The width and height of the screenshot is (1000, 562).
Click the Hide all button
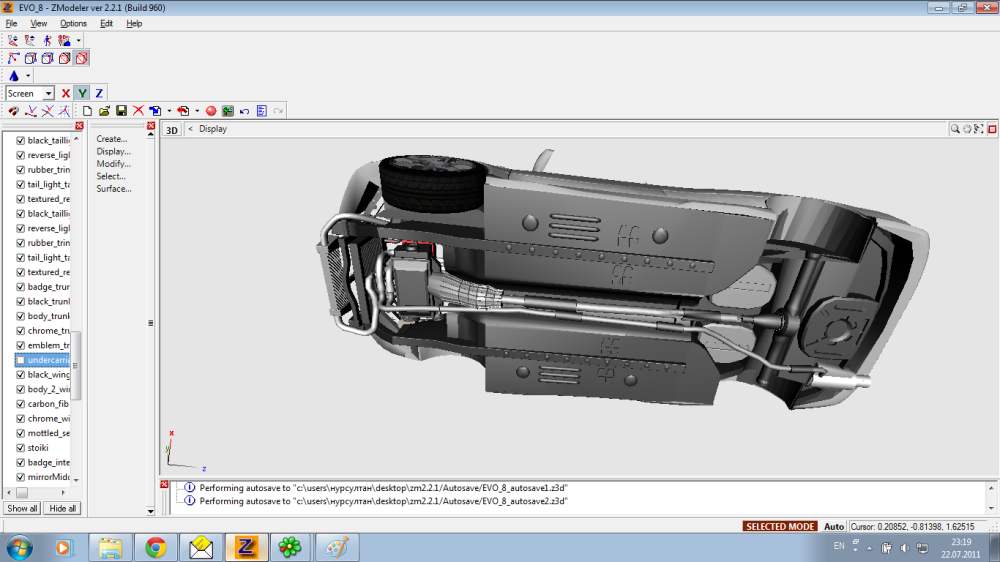click(62, 508)
